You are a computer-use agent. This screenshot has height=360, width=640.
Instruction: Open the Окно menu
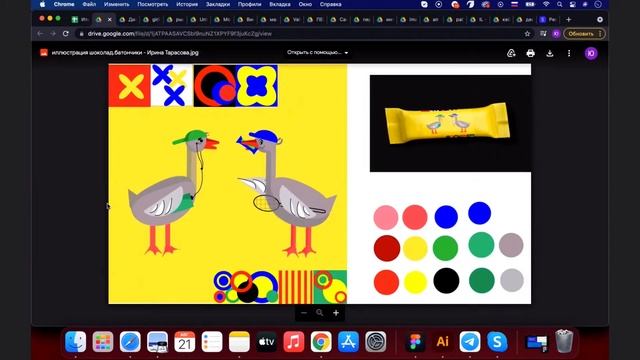(x=305, y=4)
